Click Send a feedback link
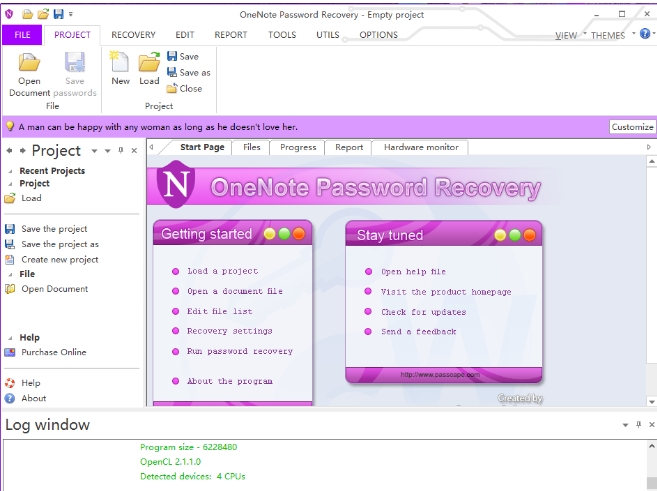 [x=418, y=331]
